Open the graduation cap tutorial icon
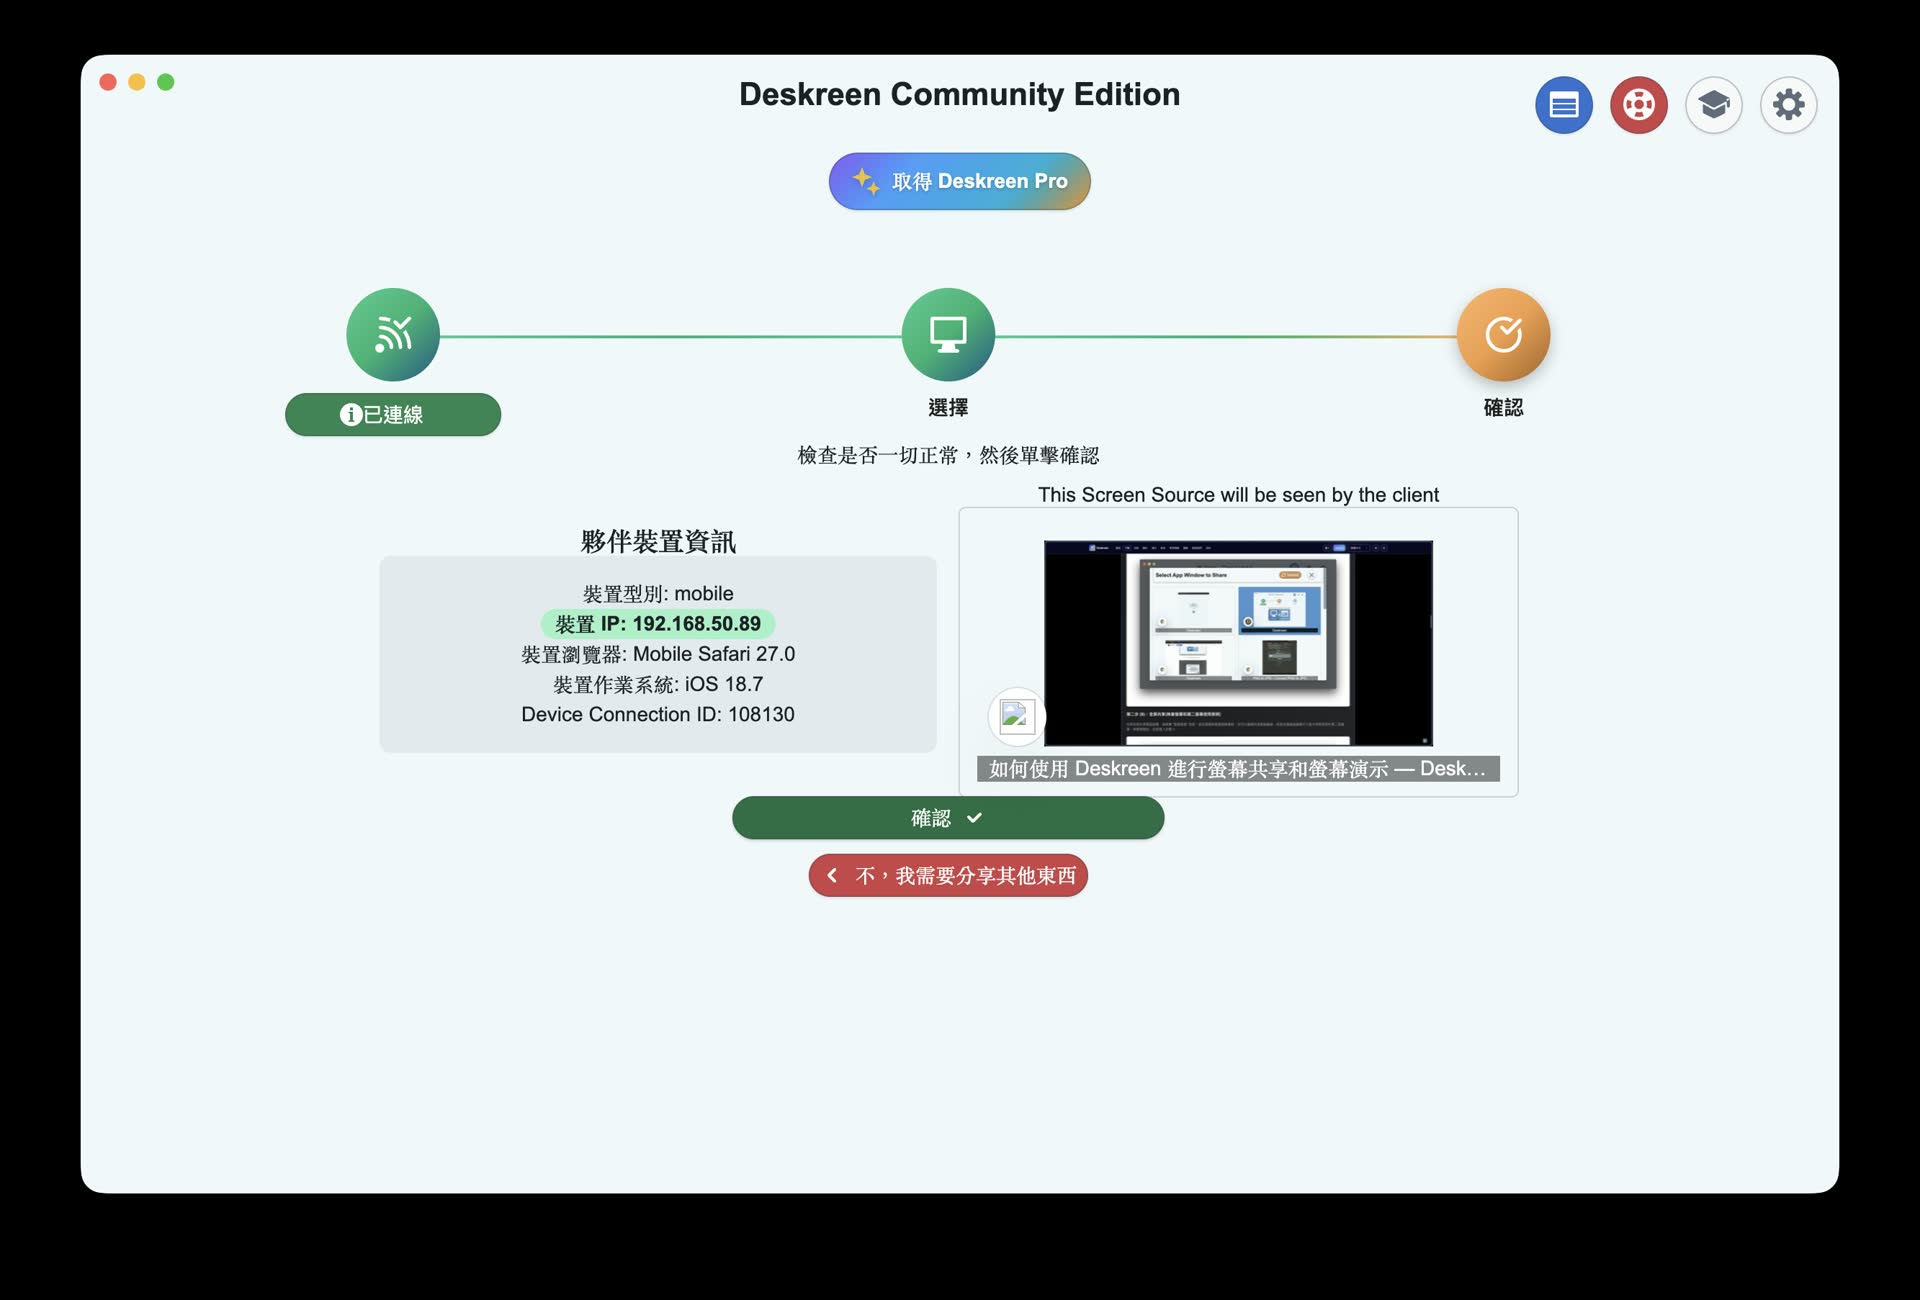Viewport: 1920px width, 1300px height. 1714,105
